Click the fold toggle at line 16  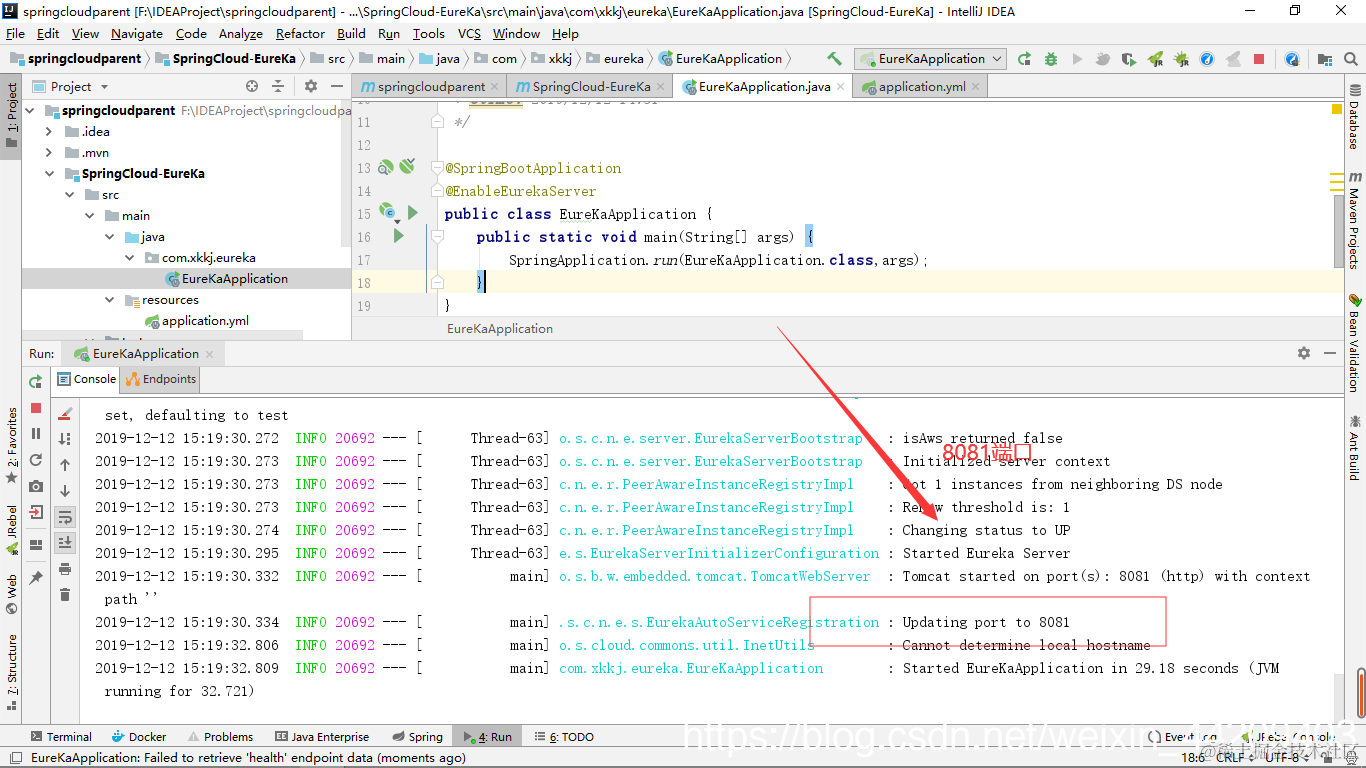click(x=437, y=236)
